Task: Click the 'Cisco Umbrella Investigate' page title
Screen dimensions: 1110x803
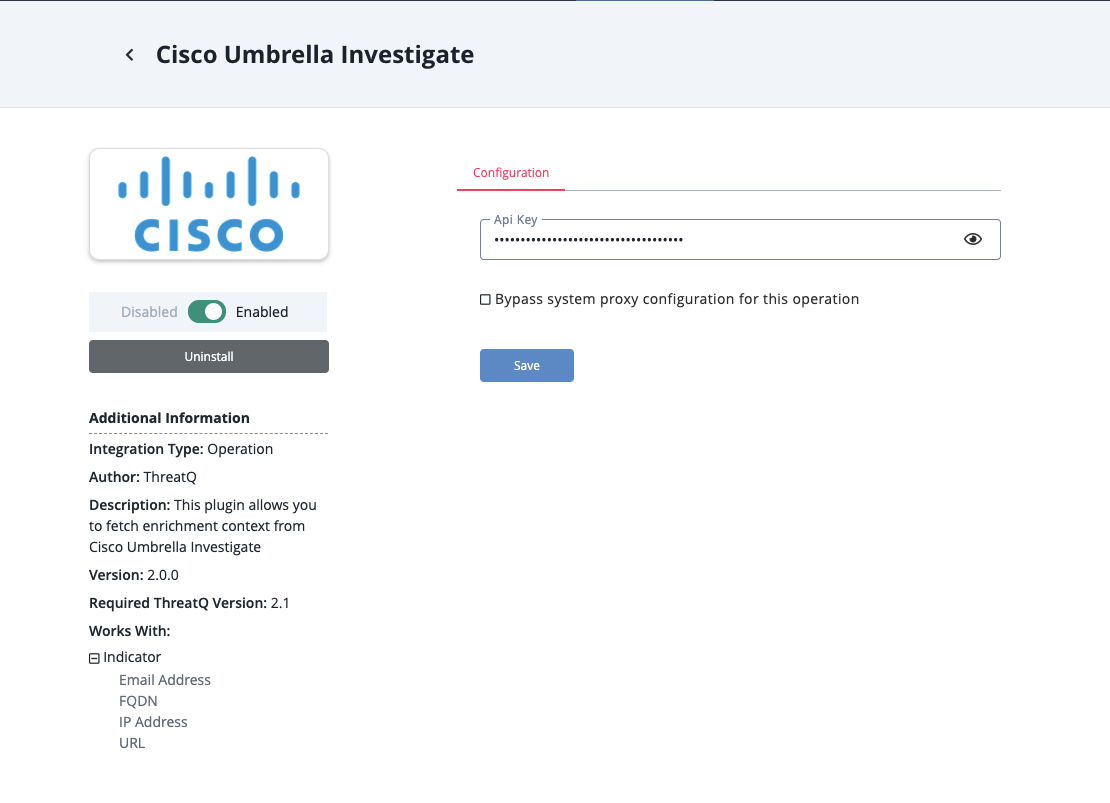Action: pos(315,55)
